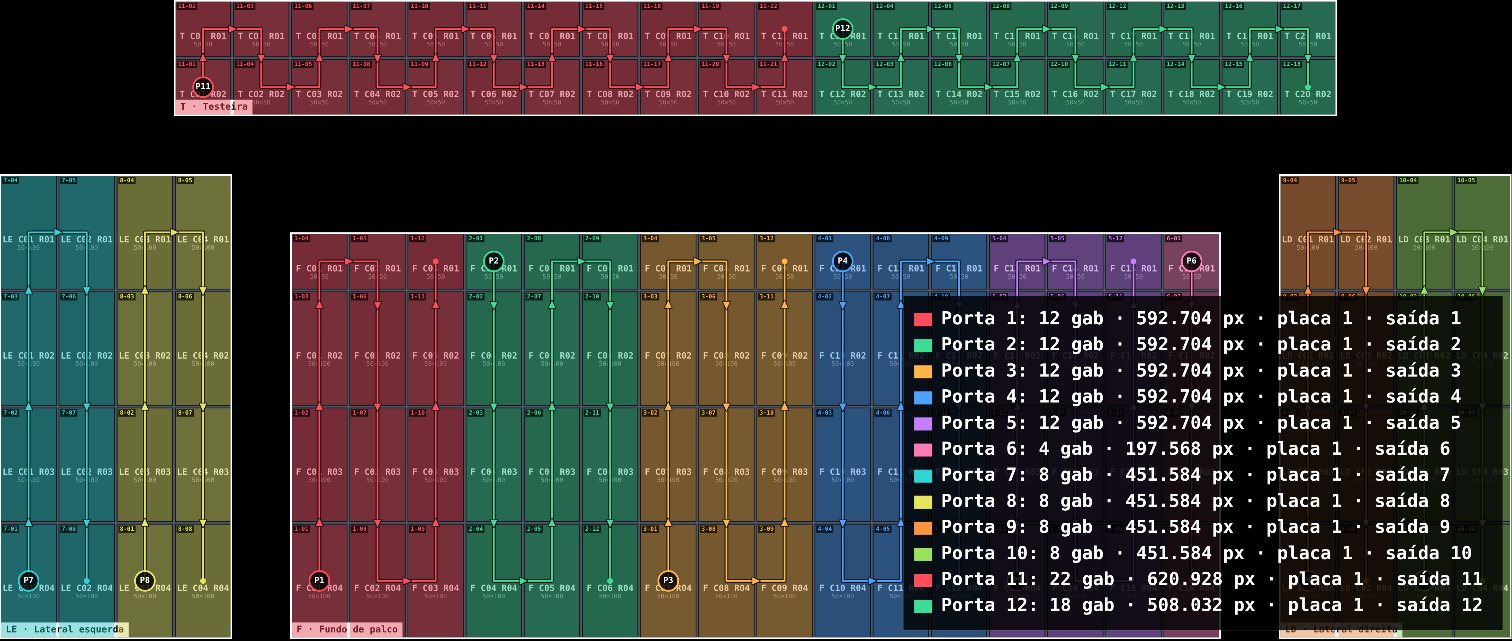Viewport: 1512px width, 641px height.
Task: Click the P2 port marker in the green section
Action: point(493,262)
